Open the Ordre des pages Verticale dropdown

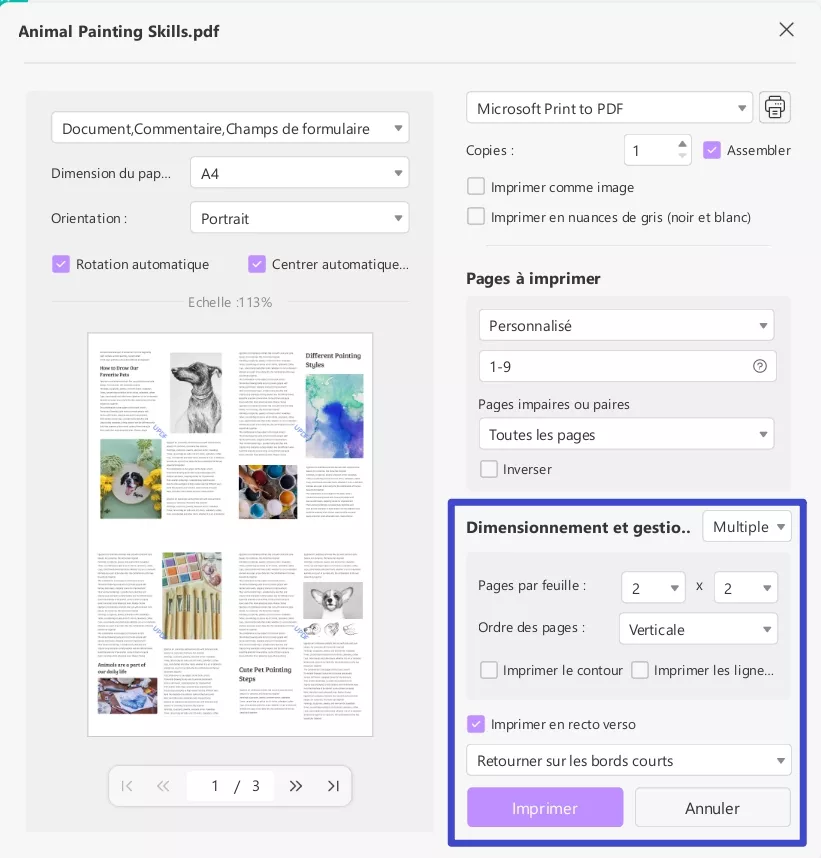click(698, 628)
